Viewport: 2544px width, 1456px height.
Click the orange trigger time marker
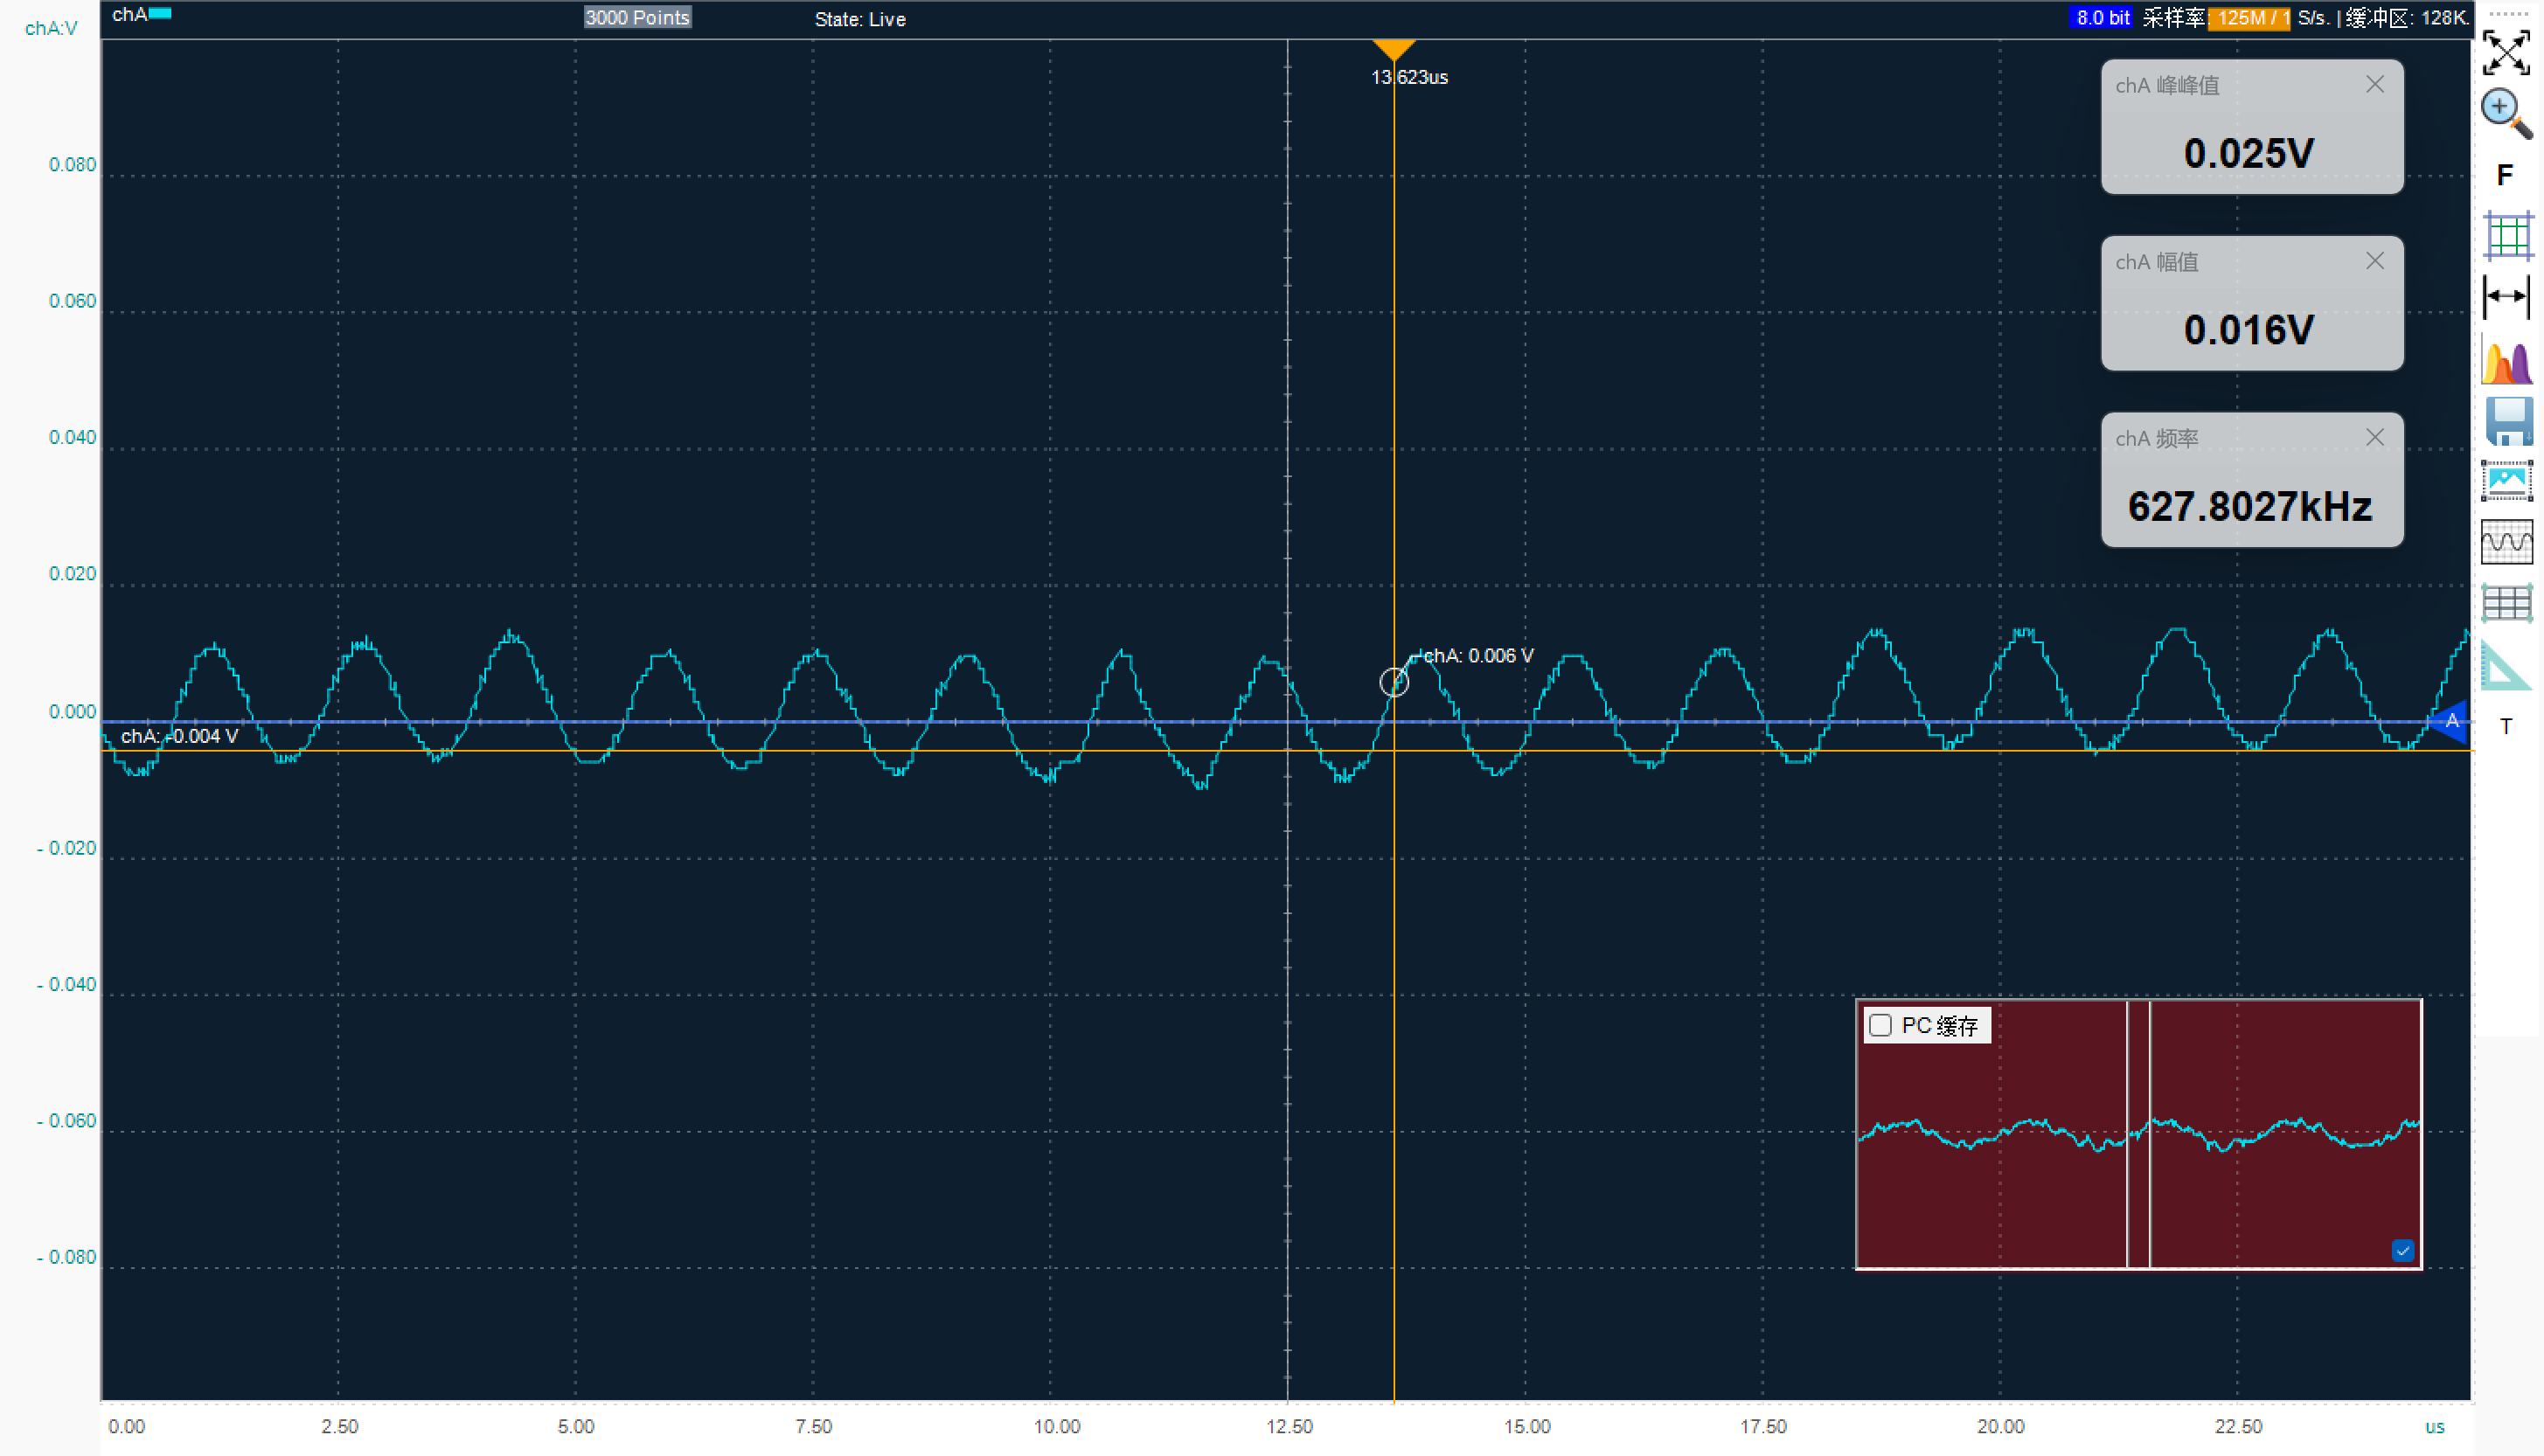(1393, 50)
